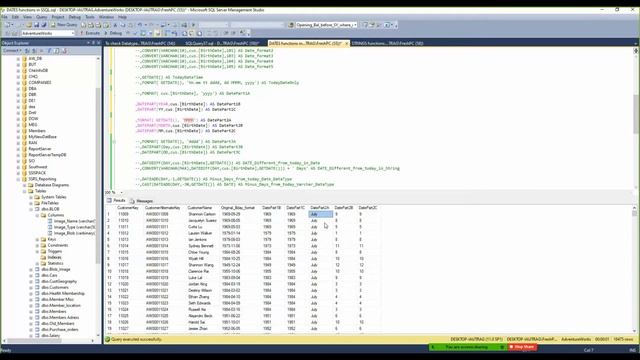Click the CustomerName column header

pyautogui.click(x=200, y=208)
